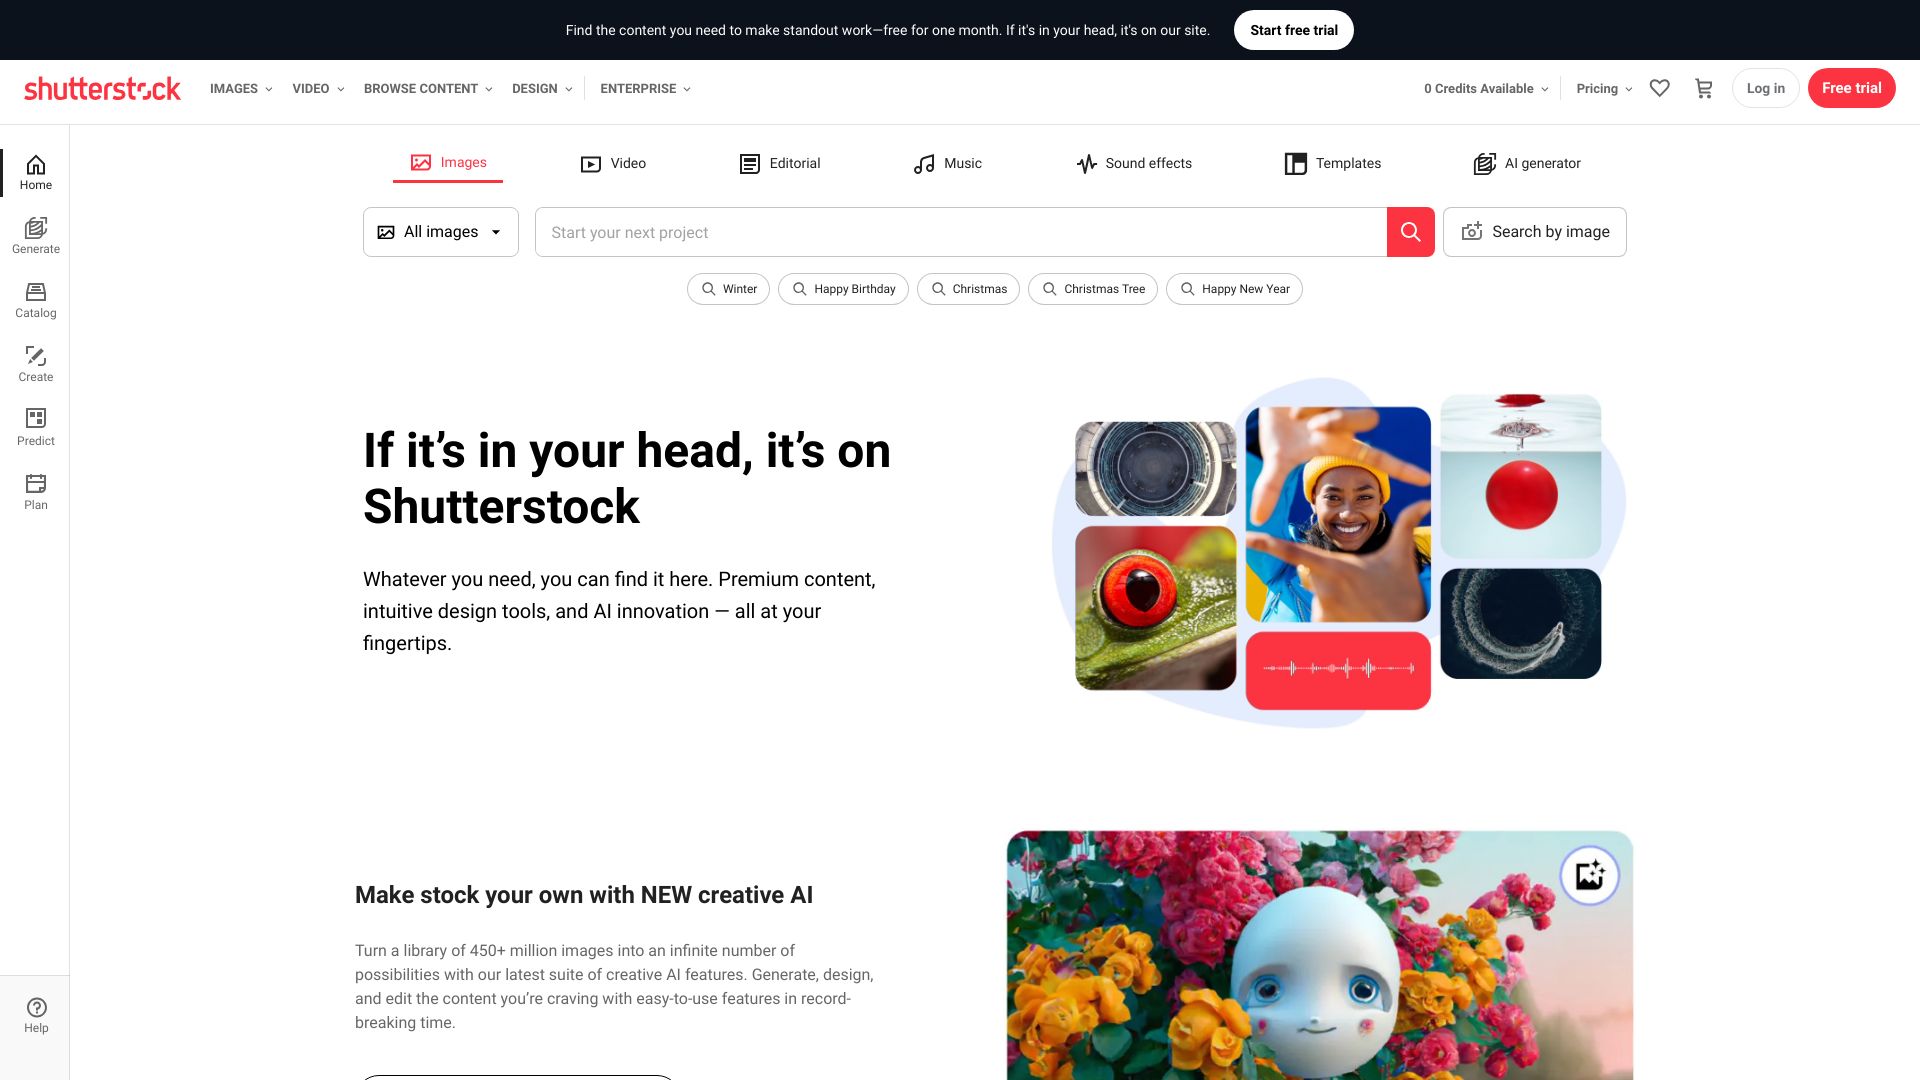Click the favorites heart icon
The width and height of the screenshot is (1920, 1080).
1660,87
